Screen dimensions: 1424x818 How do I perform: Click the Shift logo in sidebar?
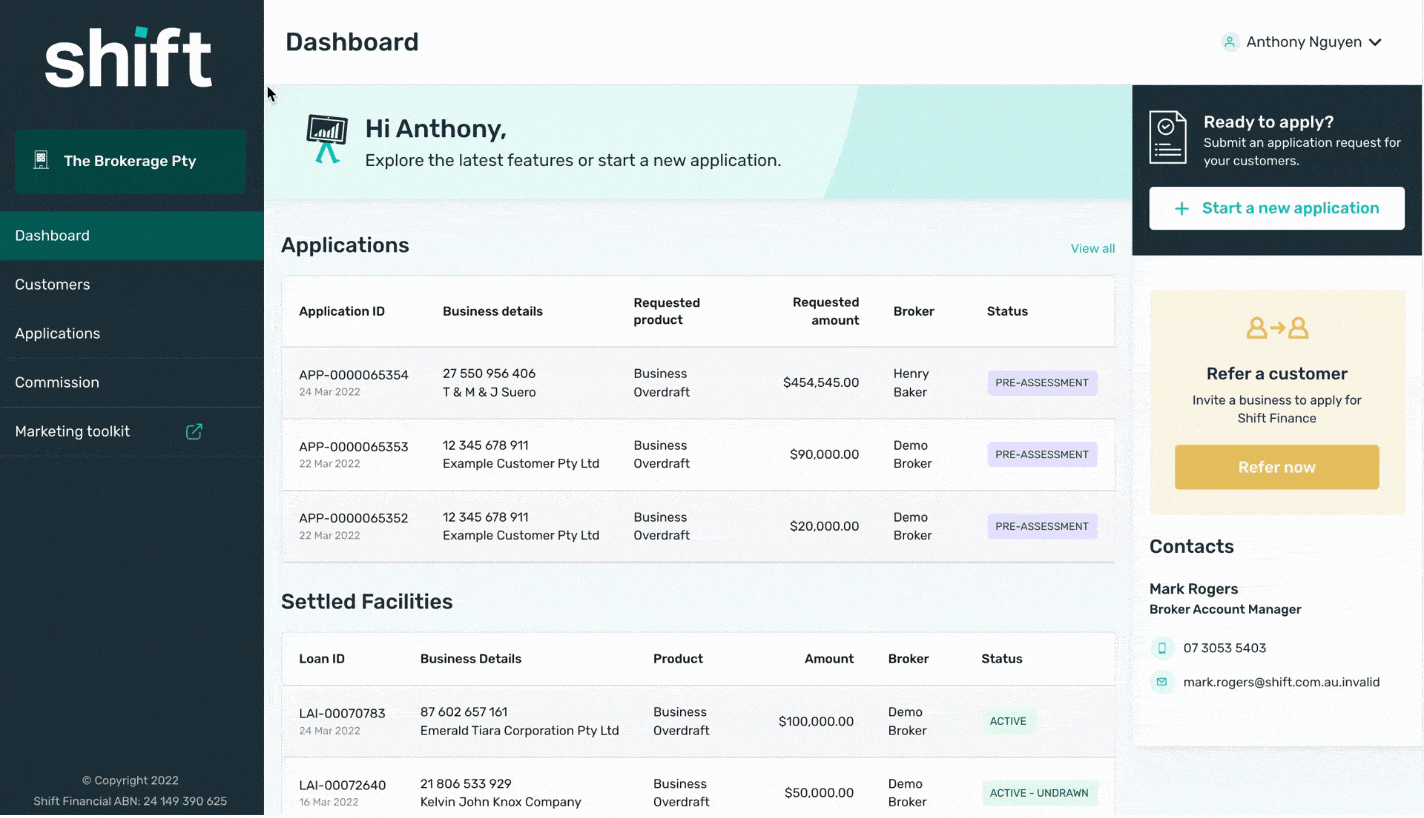[129, 57]
